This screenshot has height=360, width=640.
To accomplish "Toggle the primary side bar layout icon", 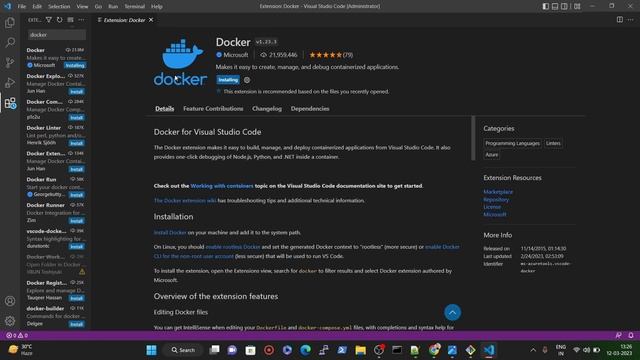I will point(546,6).
